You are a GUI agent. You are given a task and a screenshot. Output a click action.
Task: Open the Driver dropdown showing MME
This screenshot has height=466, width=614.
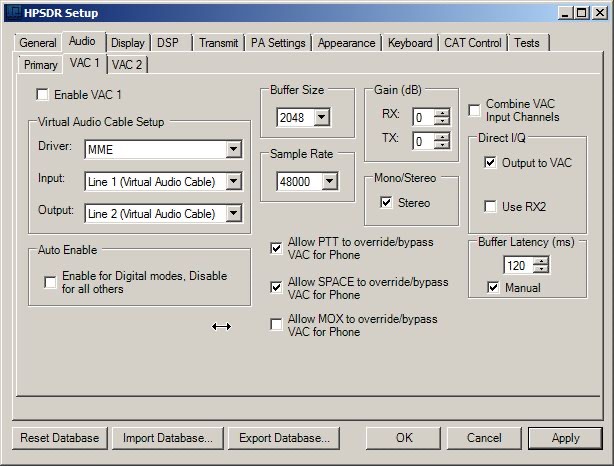(233, 149)
